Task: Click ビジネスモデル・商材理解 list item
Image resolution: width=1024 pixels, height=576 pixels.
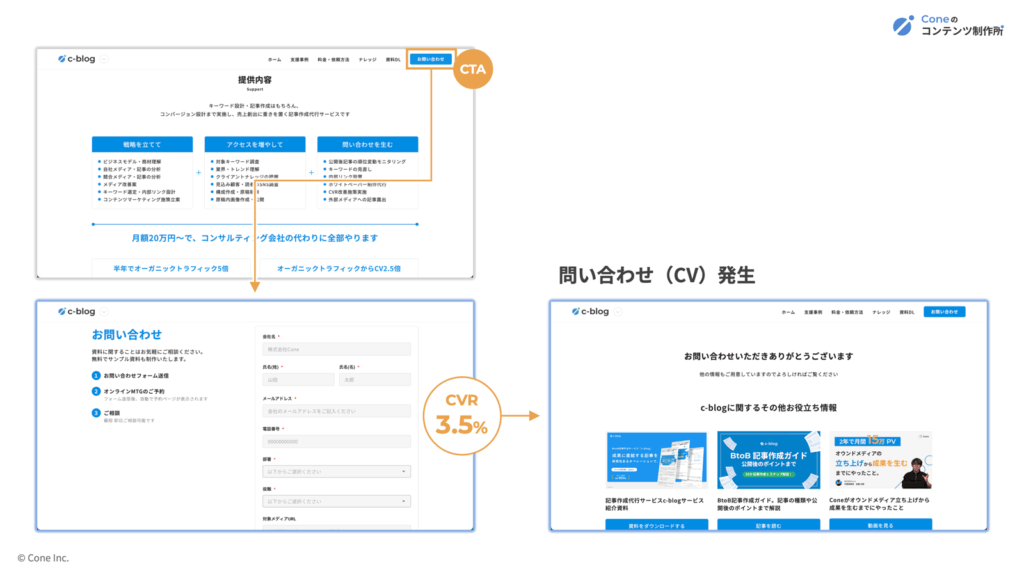Action: (131, 161)
